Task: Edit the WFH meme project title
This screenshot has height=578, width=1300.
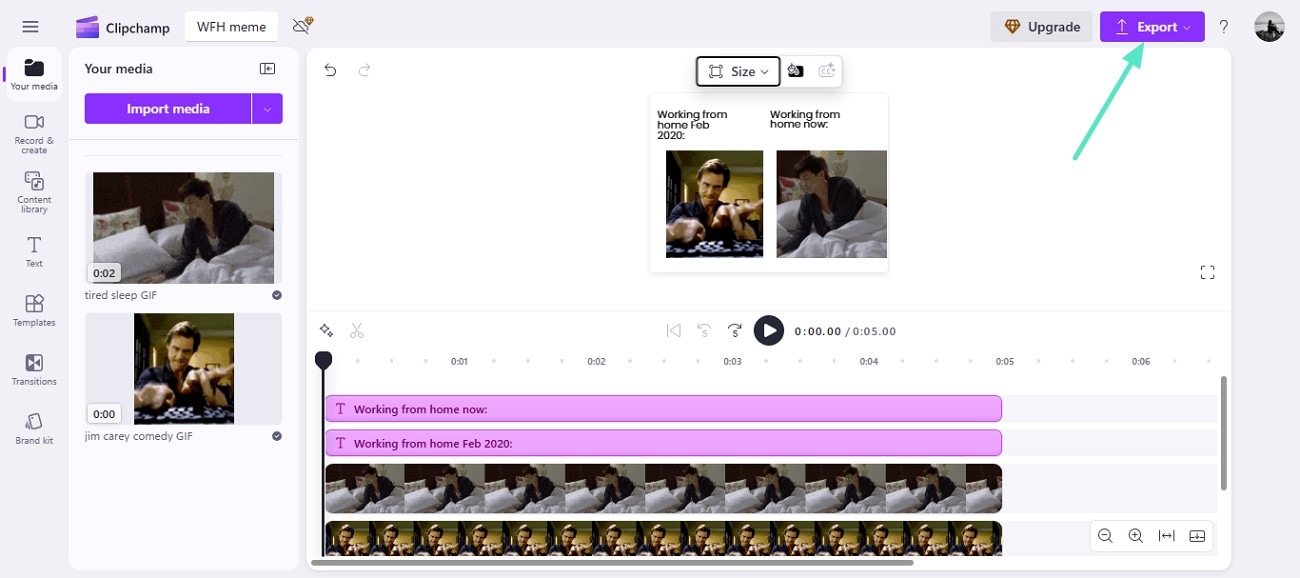Action: tap(231, 27)
